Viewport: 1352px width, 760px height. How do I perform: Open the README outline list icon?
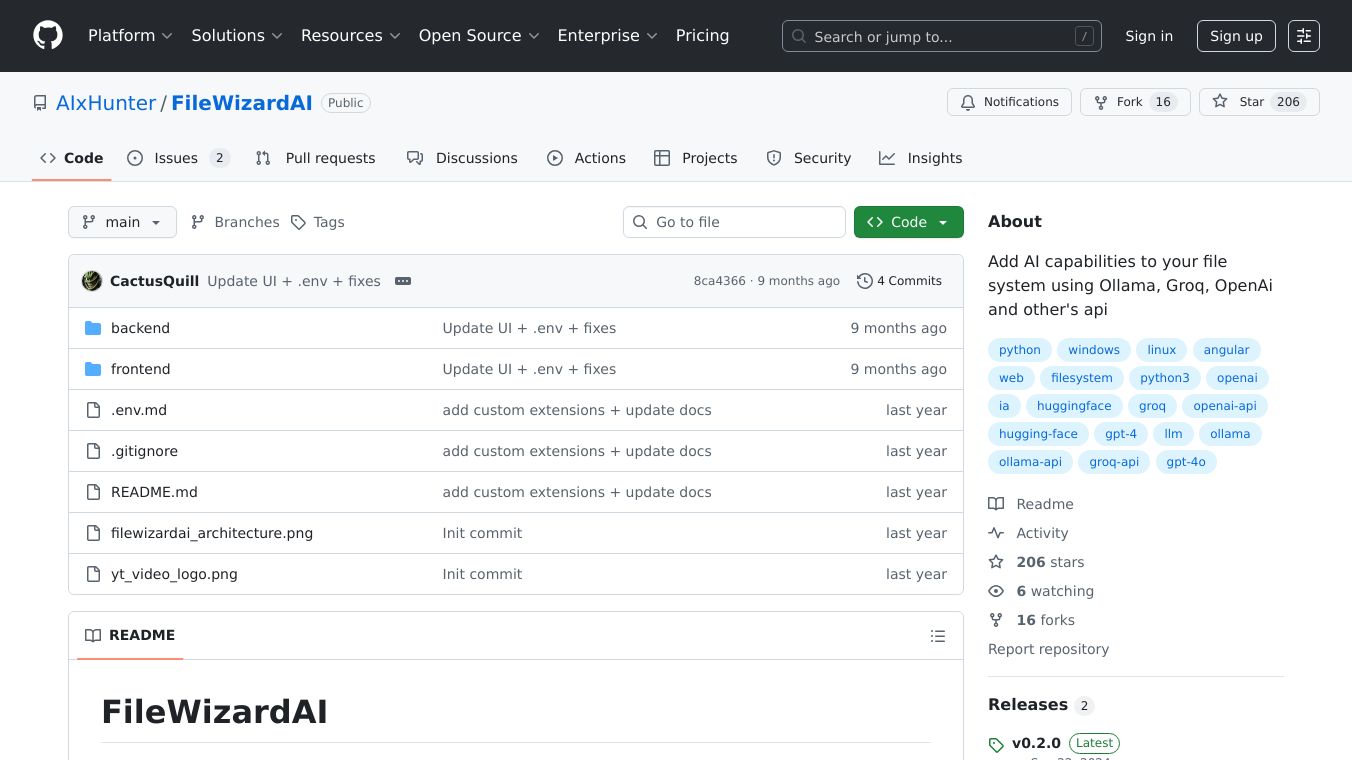[937, 636]
